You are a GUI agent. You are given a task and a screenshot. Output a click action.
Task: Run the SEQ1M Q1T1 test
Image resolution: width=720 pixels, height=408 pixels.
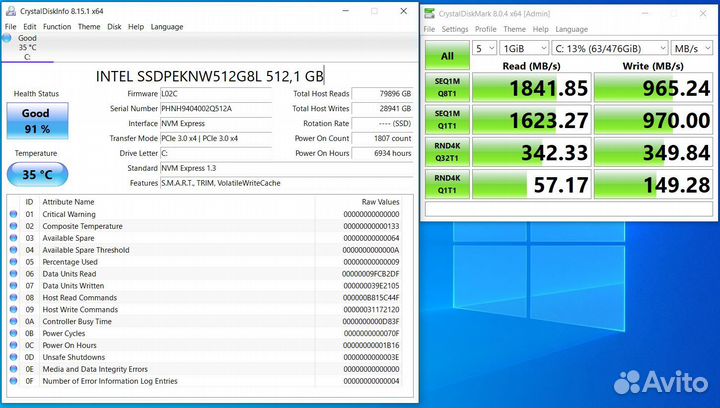point(447,119)
